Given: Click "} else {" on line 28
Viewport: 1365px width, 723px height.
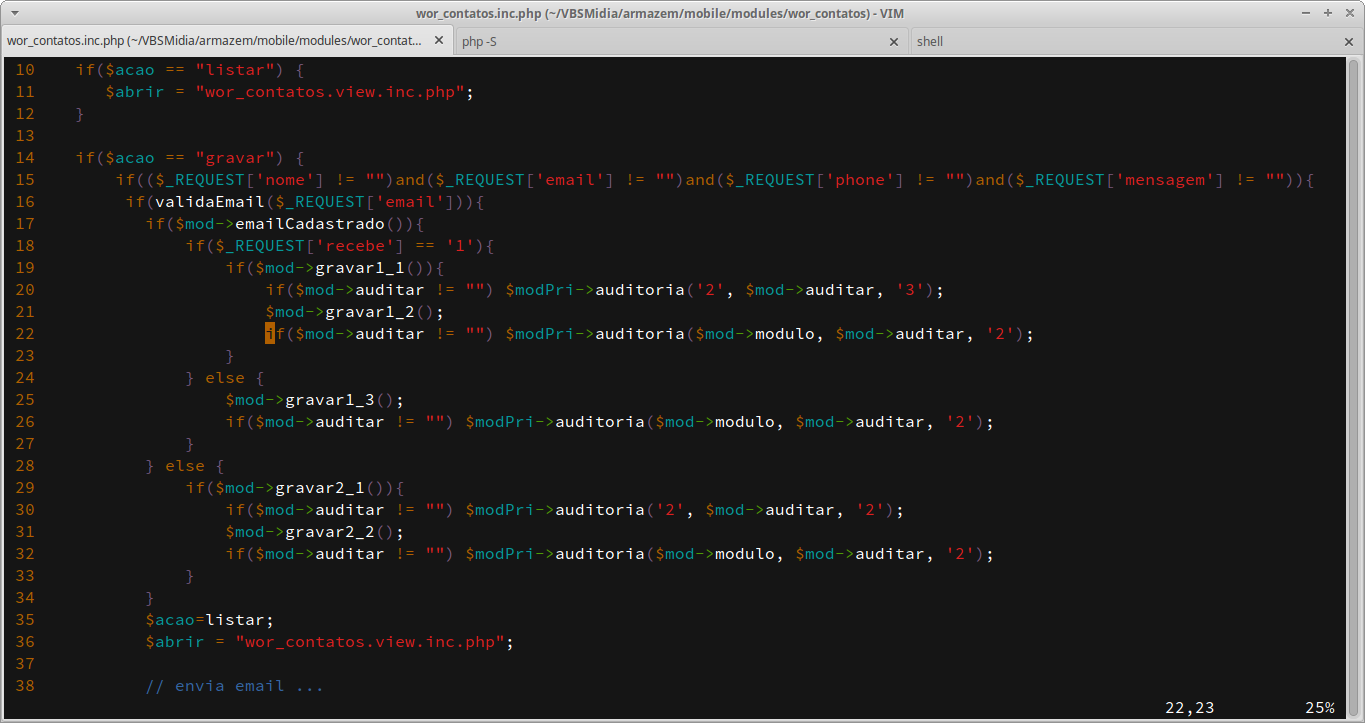Looking at the screenshot, I should point(185,466).
